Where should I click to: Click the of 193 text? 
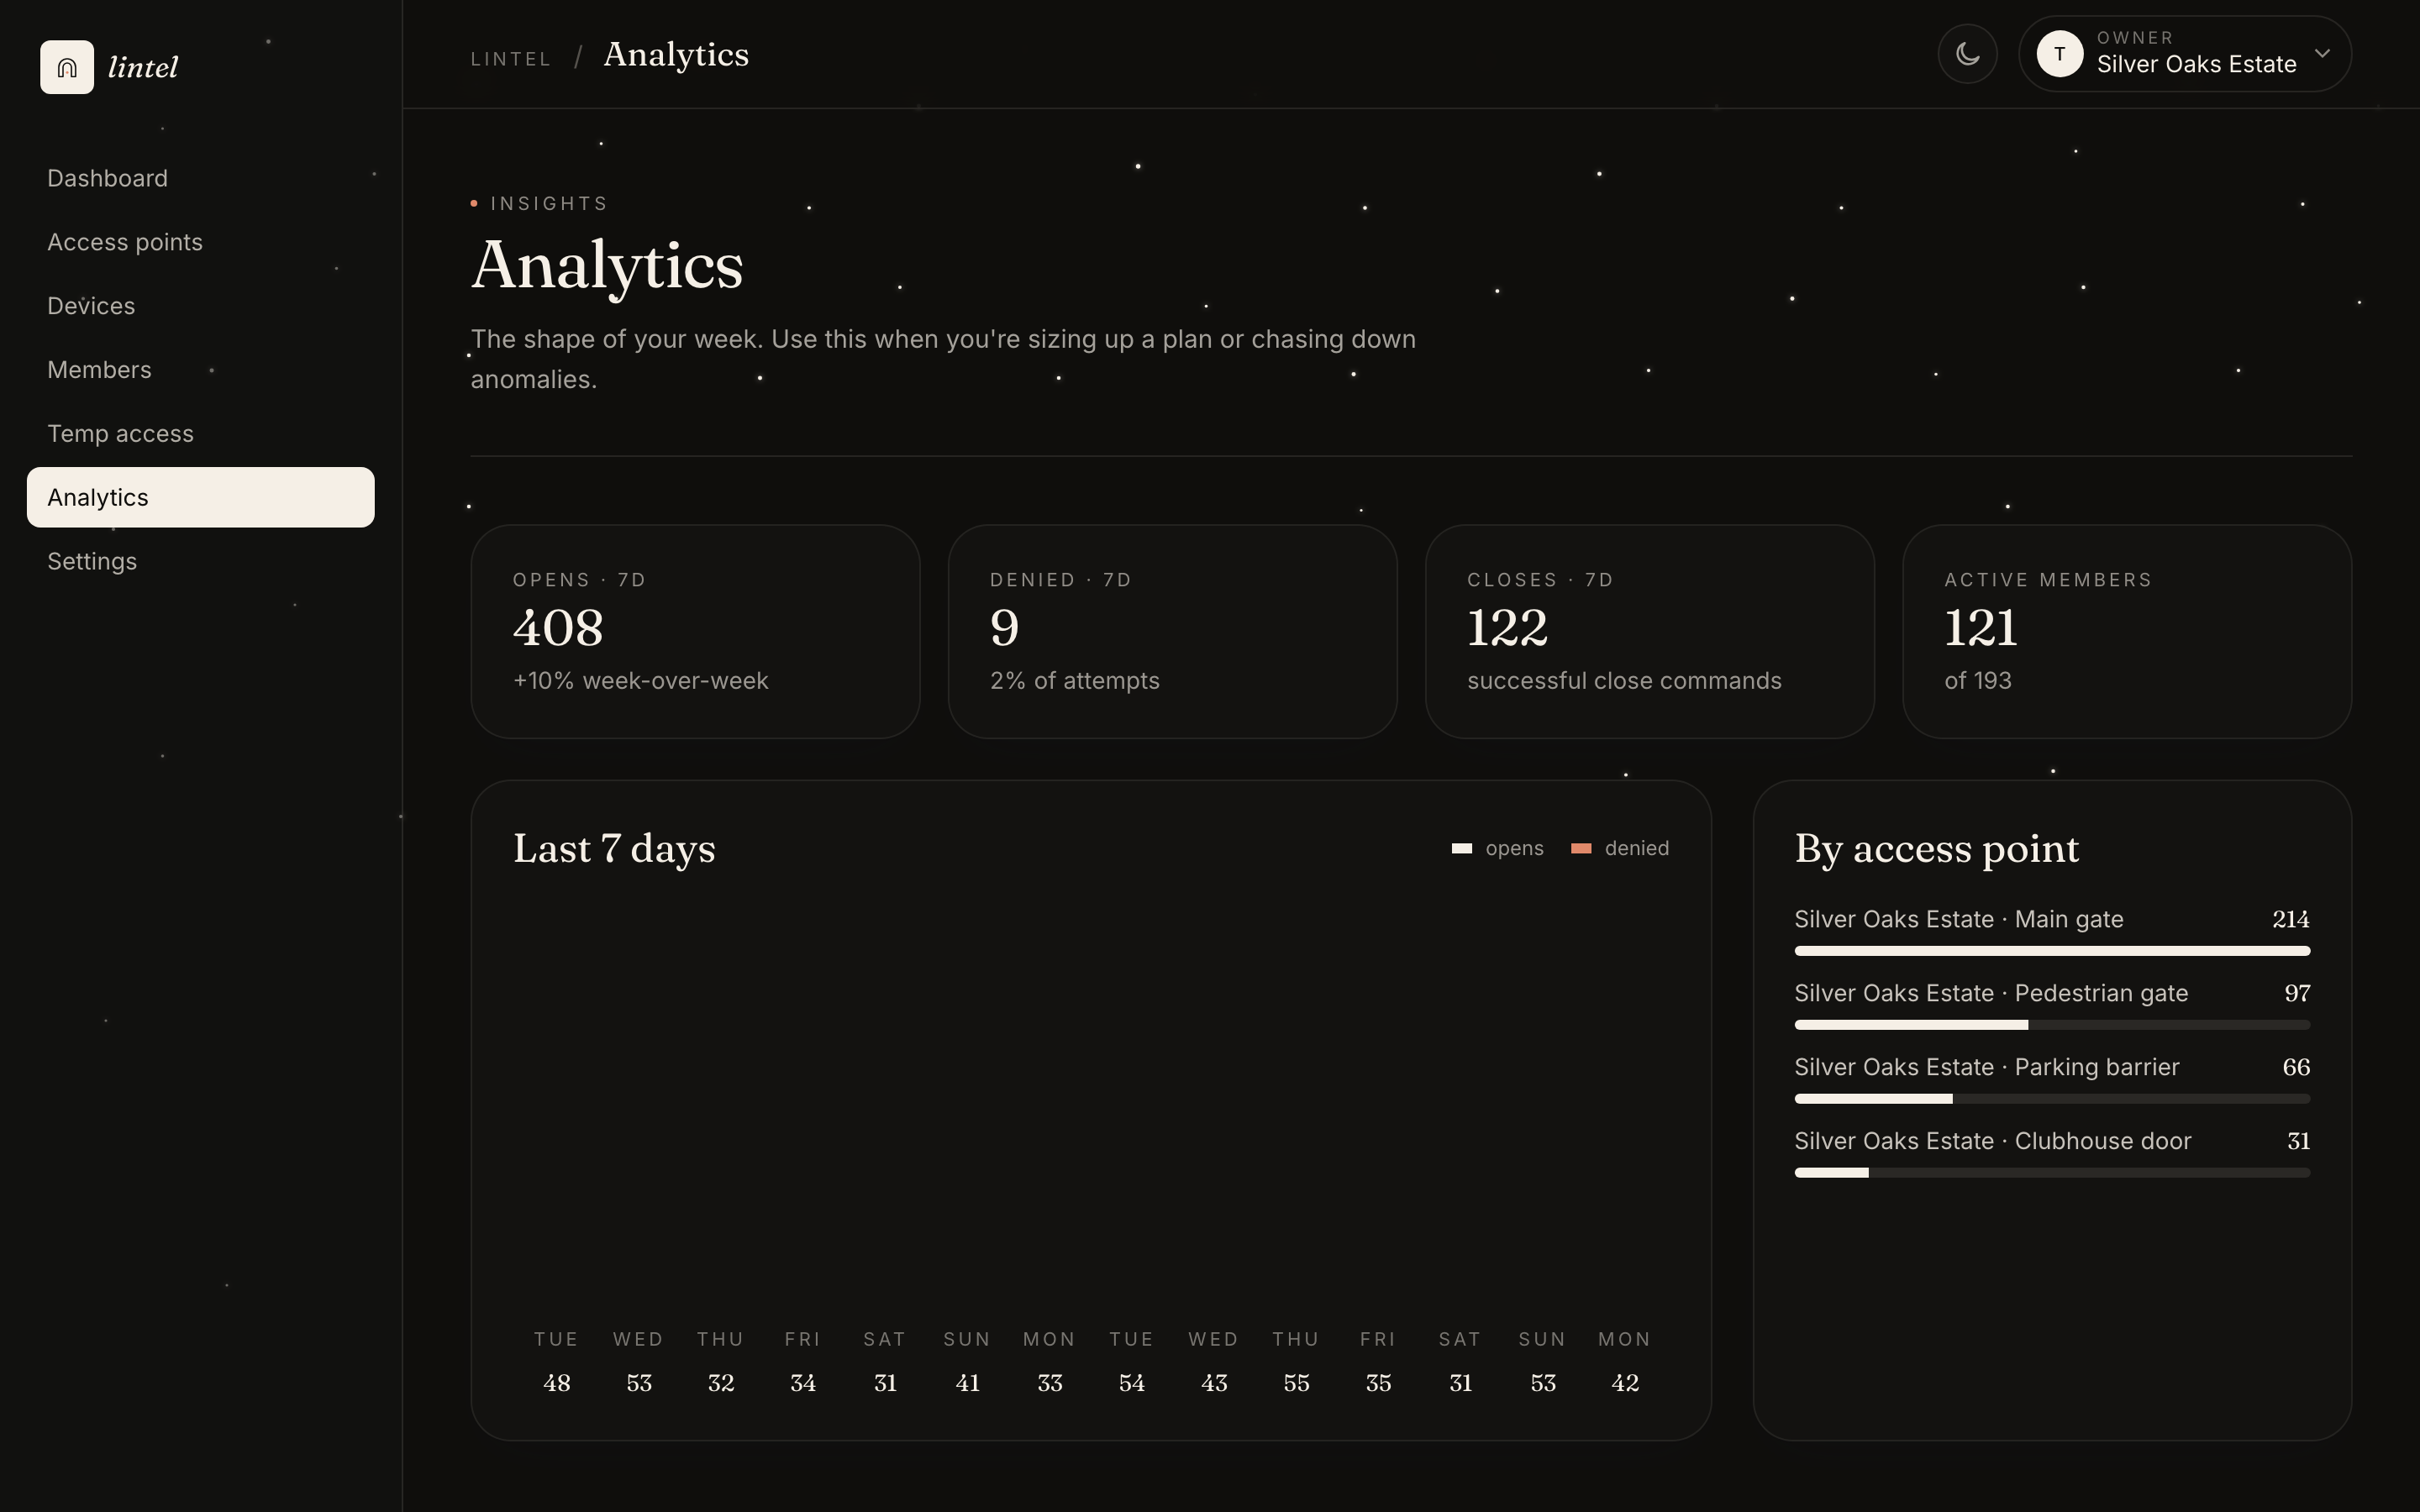(x=1977, y=681)
